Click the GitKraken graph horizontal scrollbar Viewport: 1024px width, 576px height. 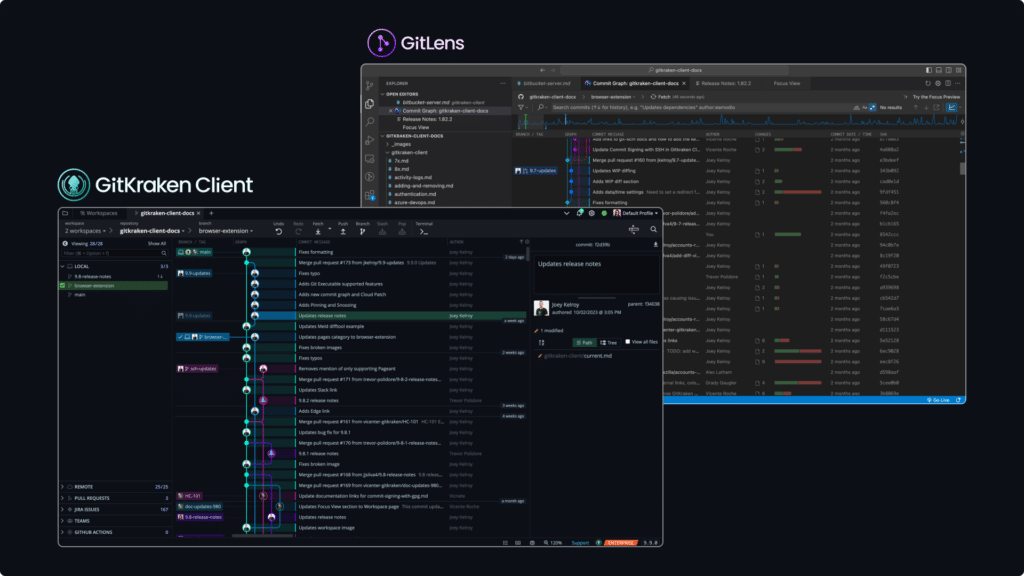[263, 536]
